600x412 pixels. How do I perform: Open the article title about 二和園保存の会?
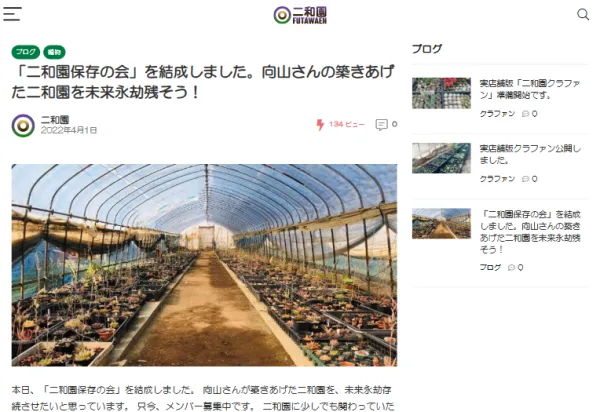pos(203,82)
